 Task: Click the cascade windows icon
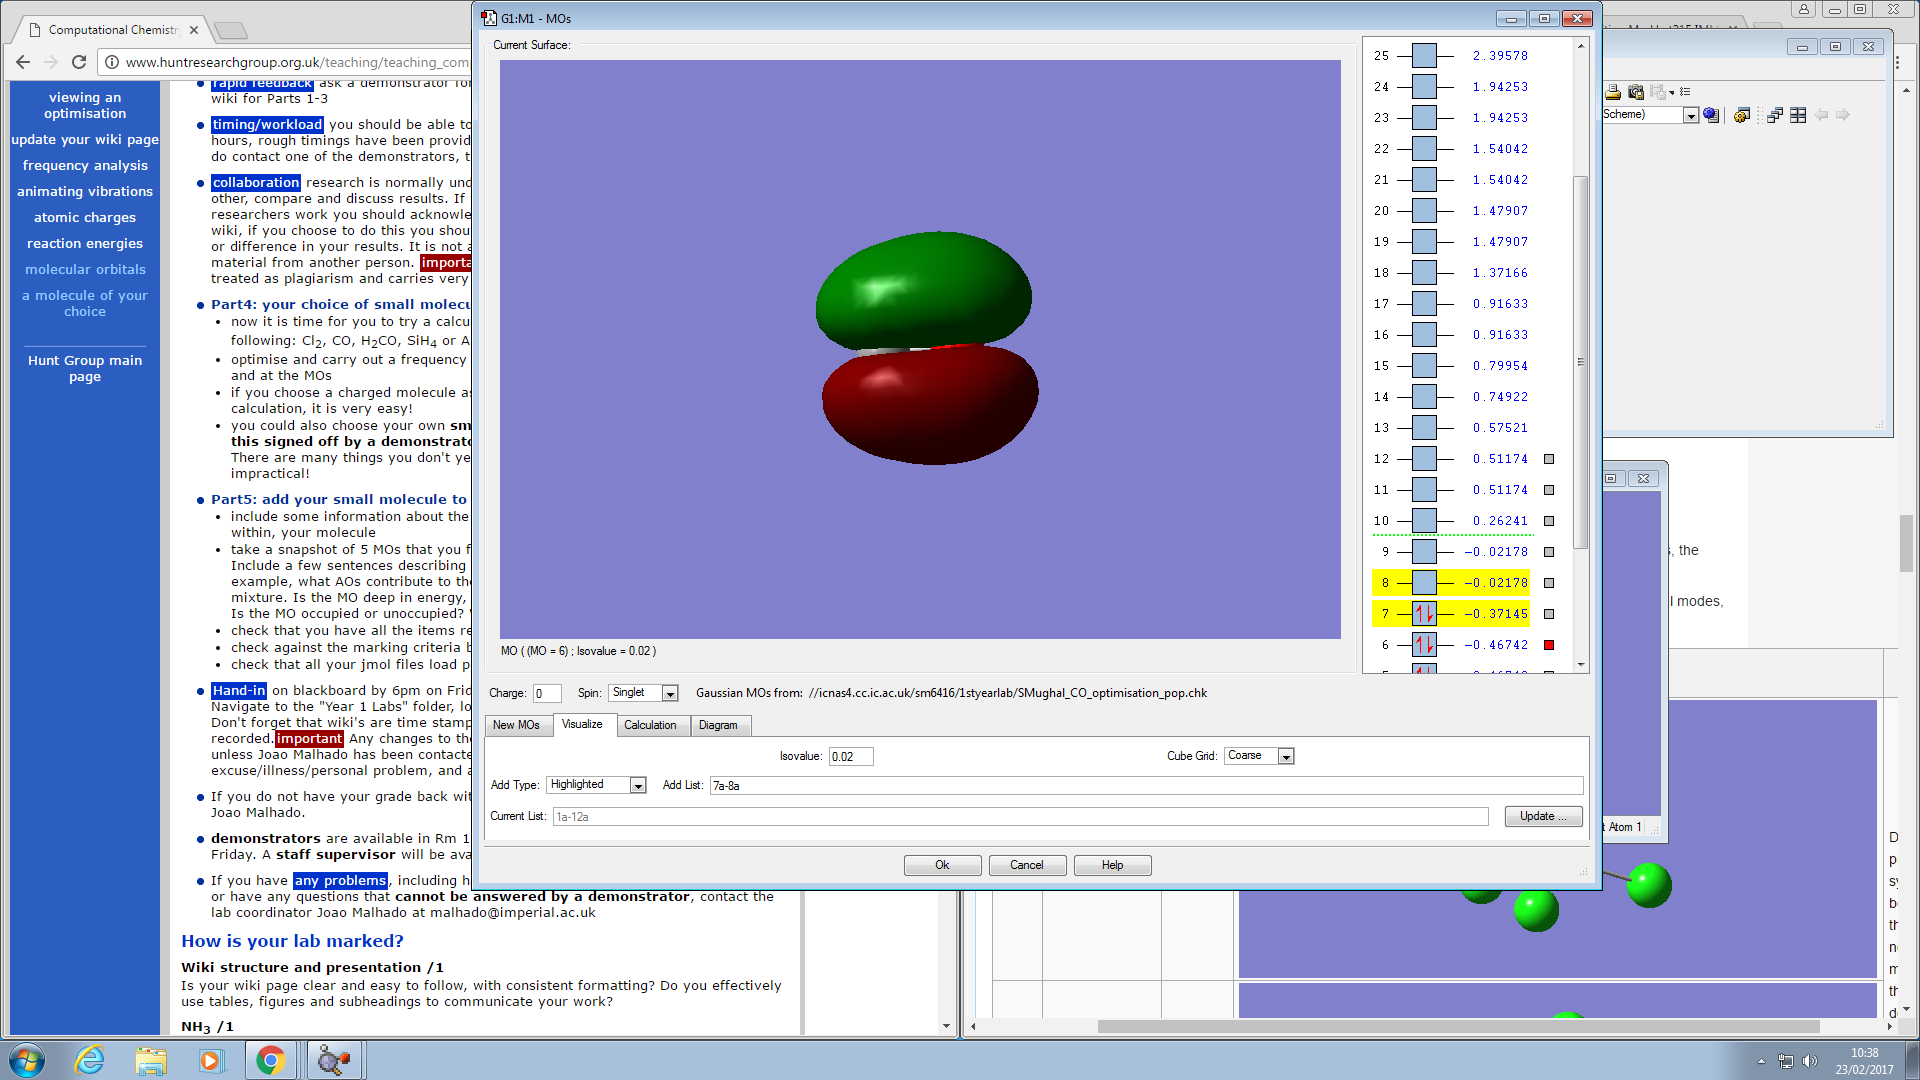1775,115
